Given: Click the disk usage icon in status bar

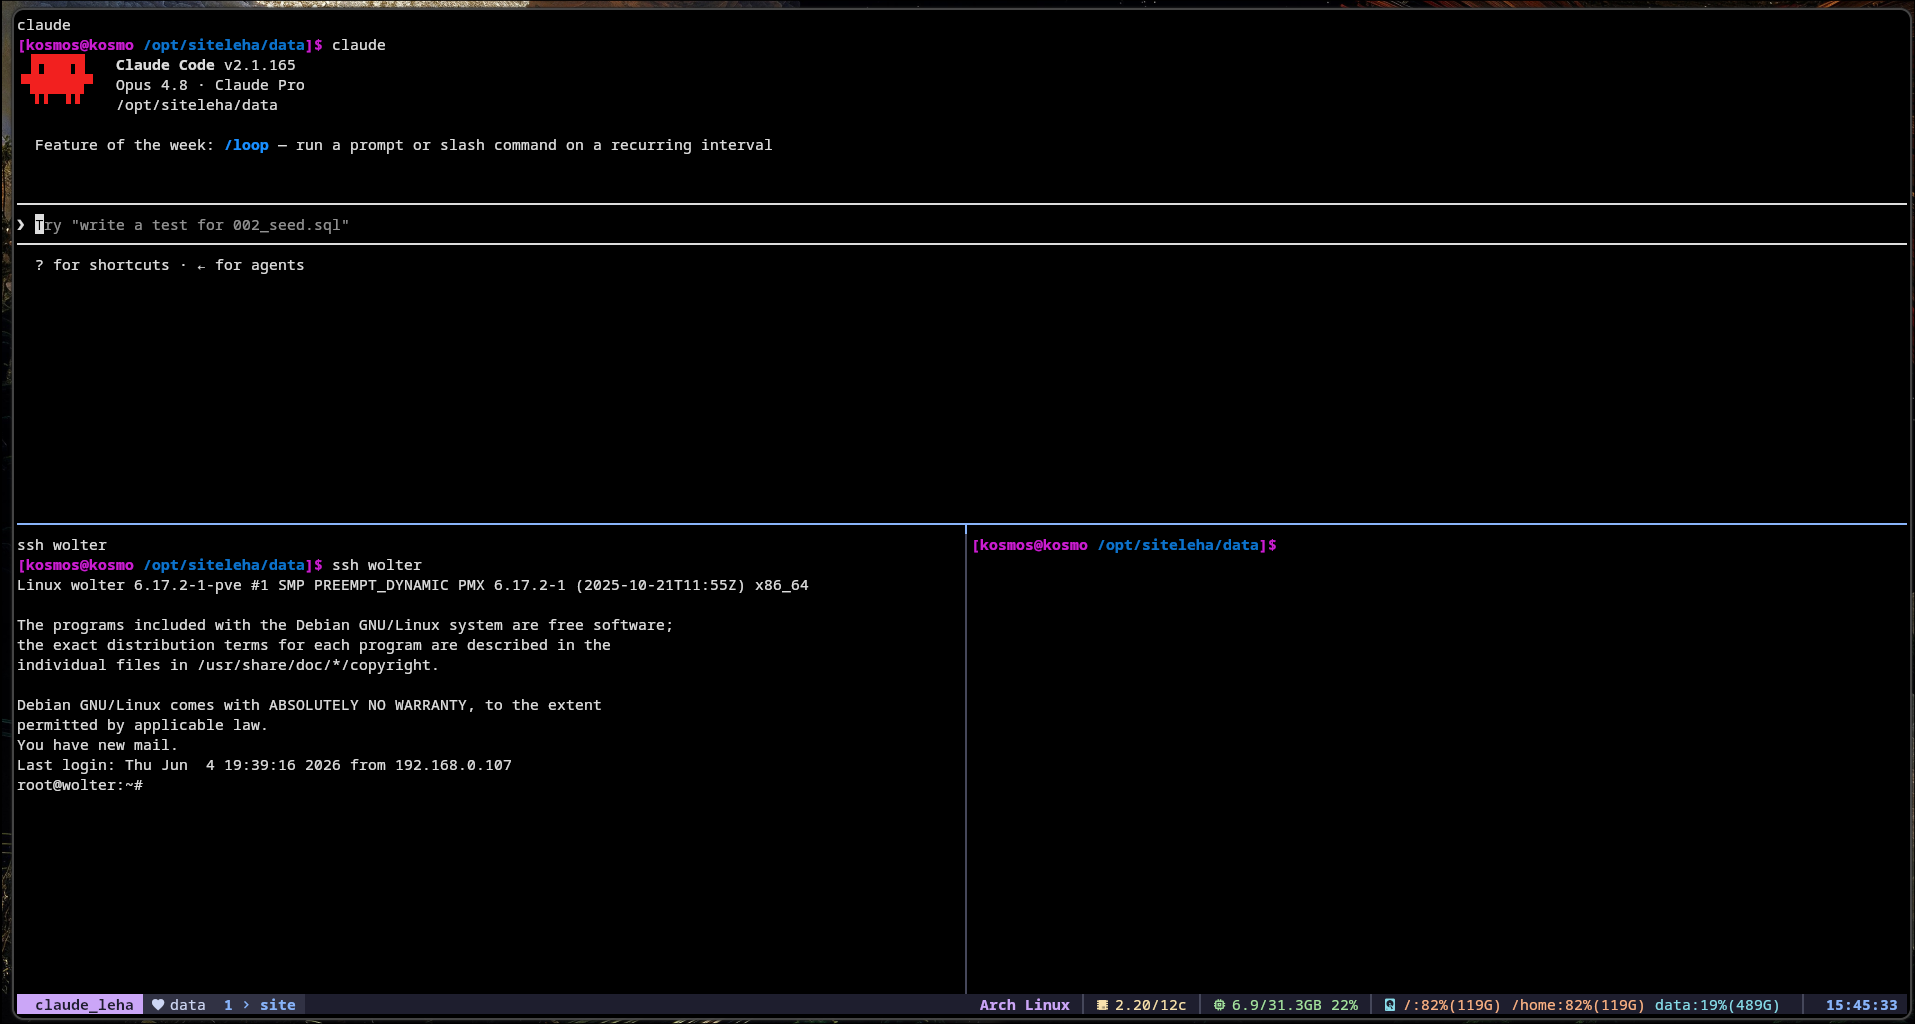Looking at the screenshot, I should 1390,1005.
